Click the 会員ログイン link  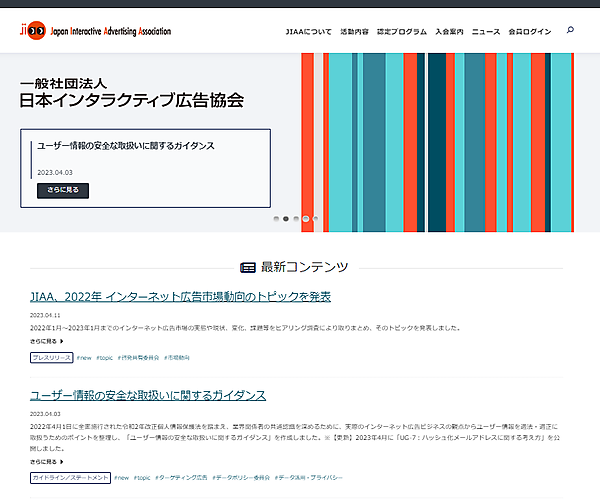529,31
